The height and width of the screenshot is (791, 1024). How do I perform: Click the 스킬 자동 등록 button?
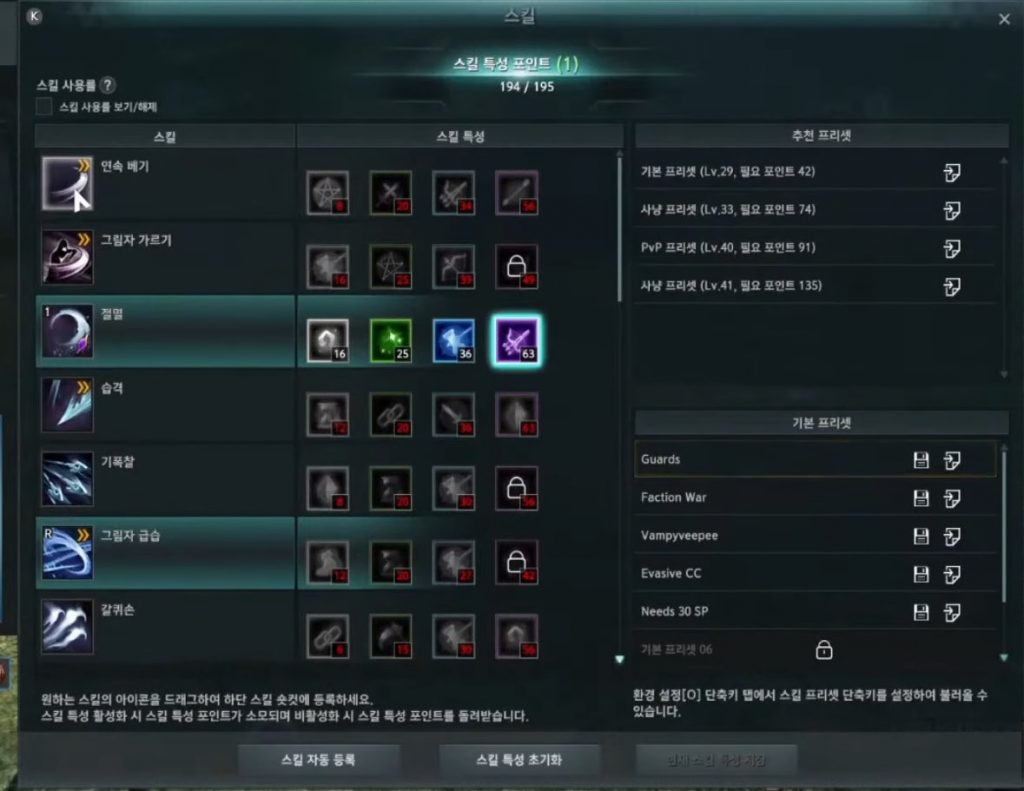click(x=319, y=760)
